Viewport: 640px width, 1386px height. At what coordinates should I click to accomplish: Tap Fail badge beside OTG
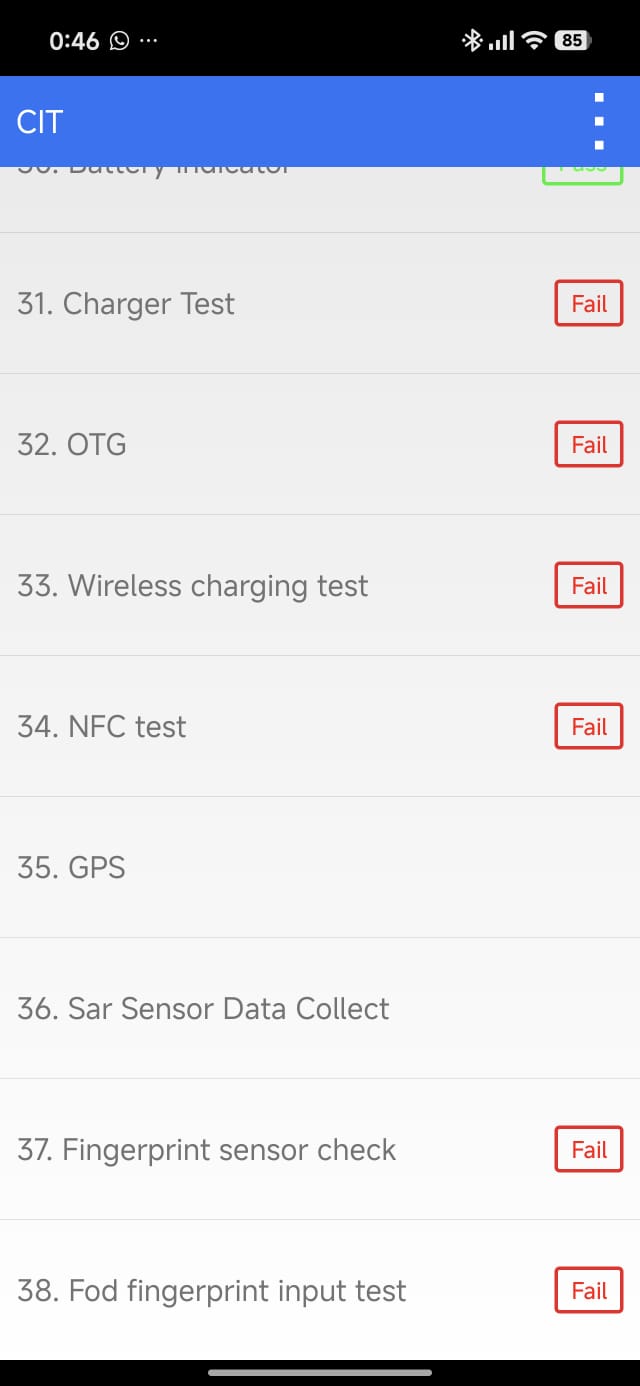pos(589,445)
